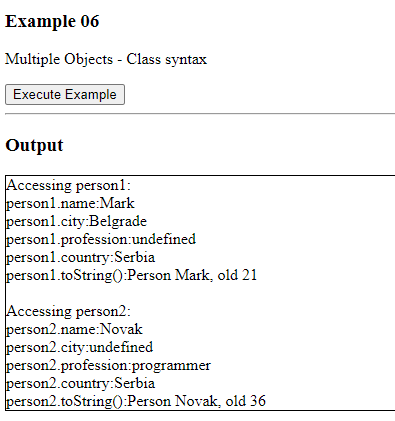Click the Output heading
This screenshot has width=395, height=421.
point(34,145)
